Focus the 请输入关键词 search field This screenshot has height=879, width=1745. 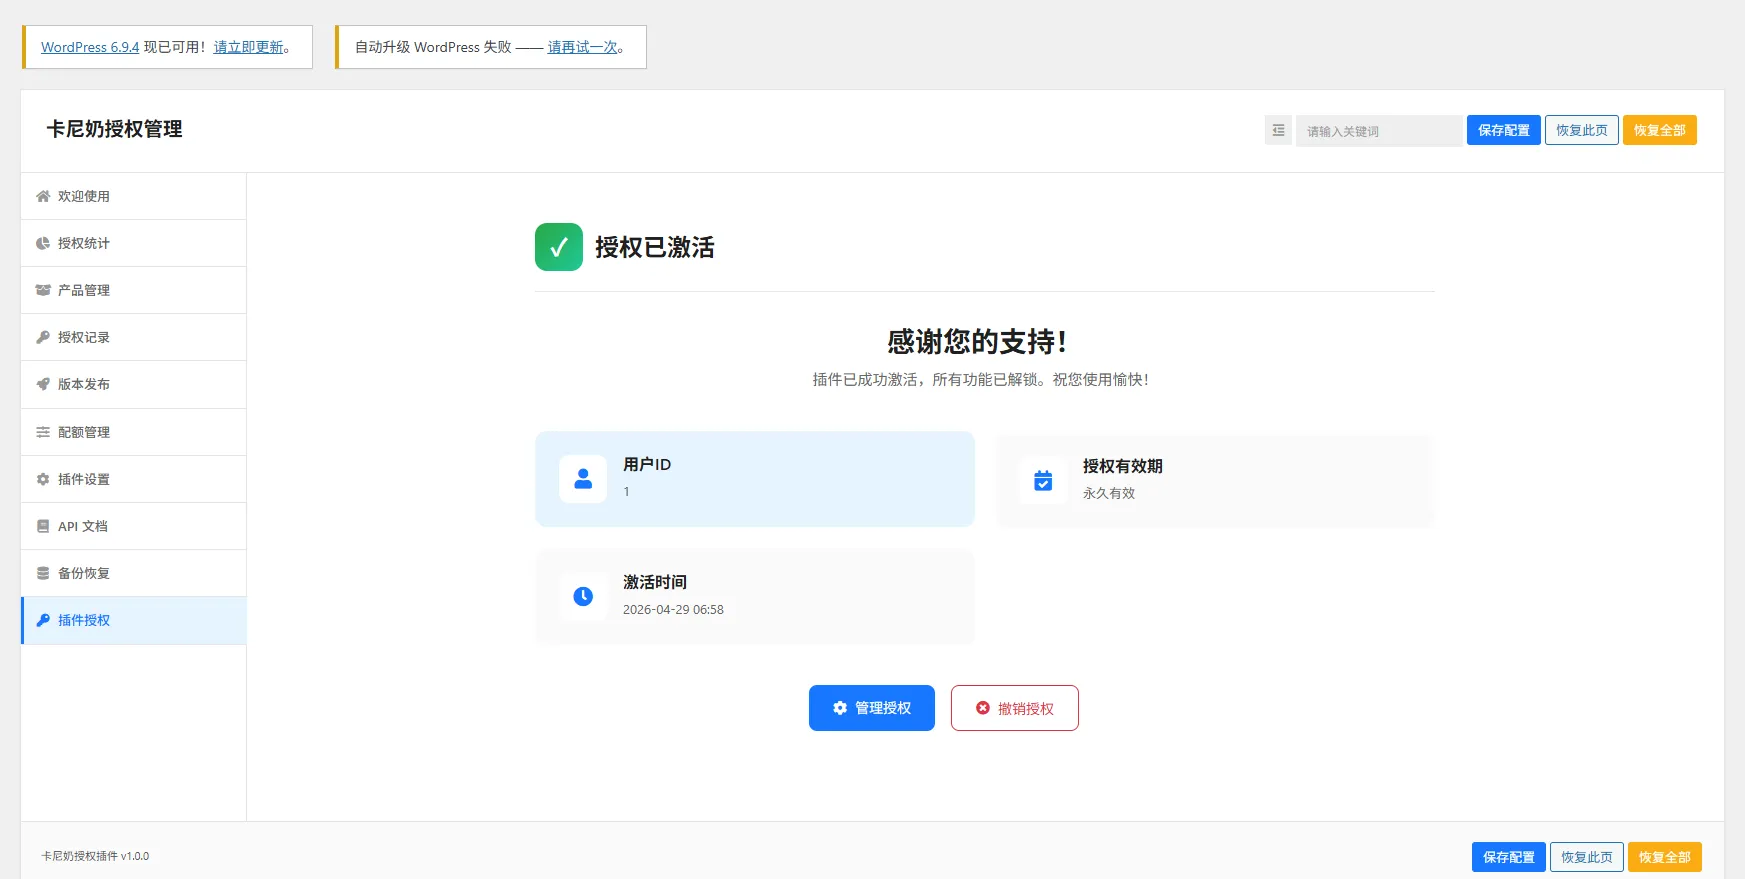[x=1378, y=131]
